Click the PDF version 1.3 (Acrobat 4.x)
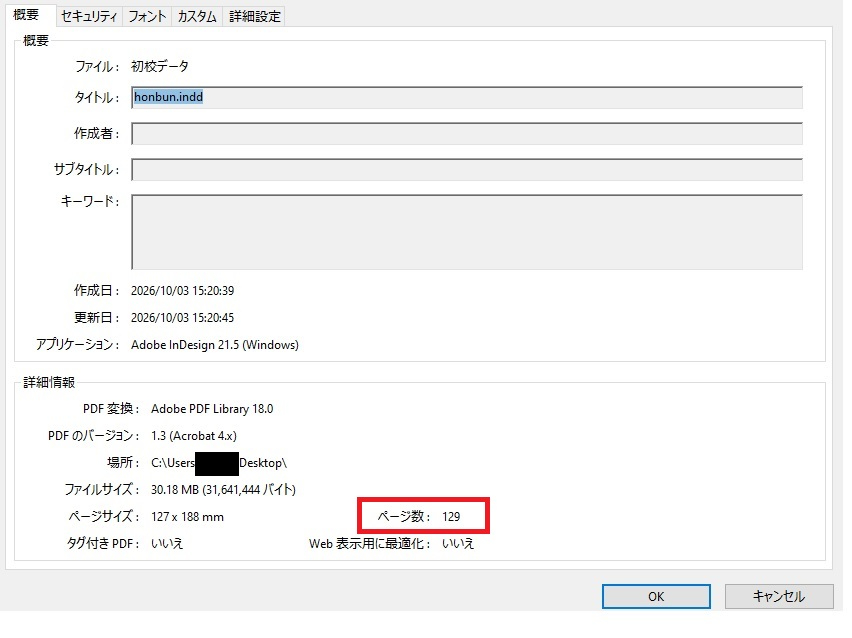Image resolution: width=852 pixels, height=638 pixels. coord(194,436)
